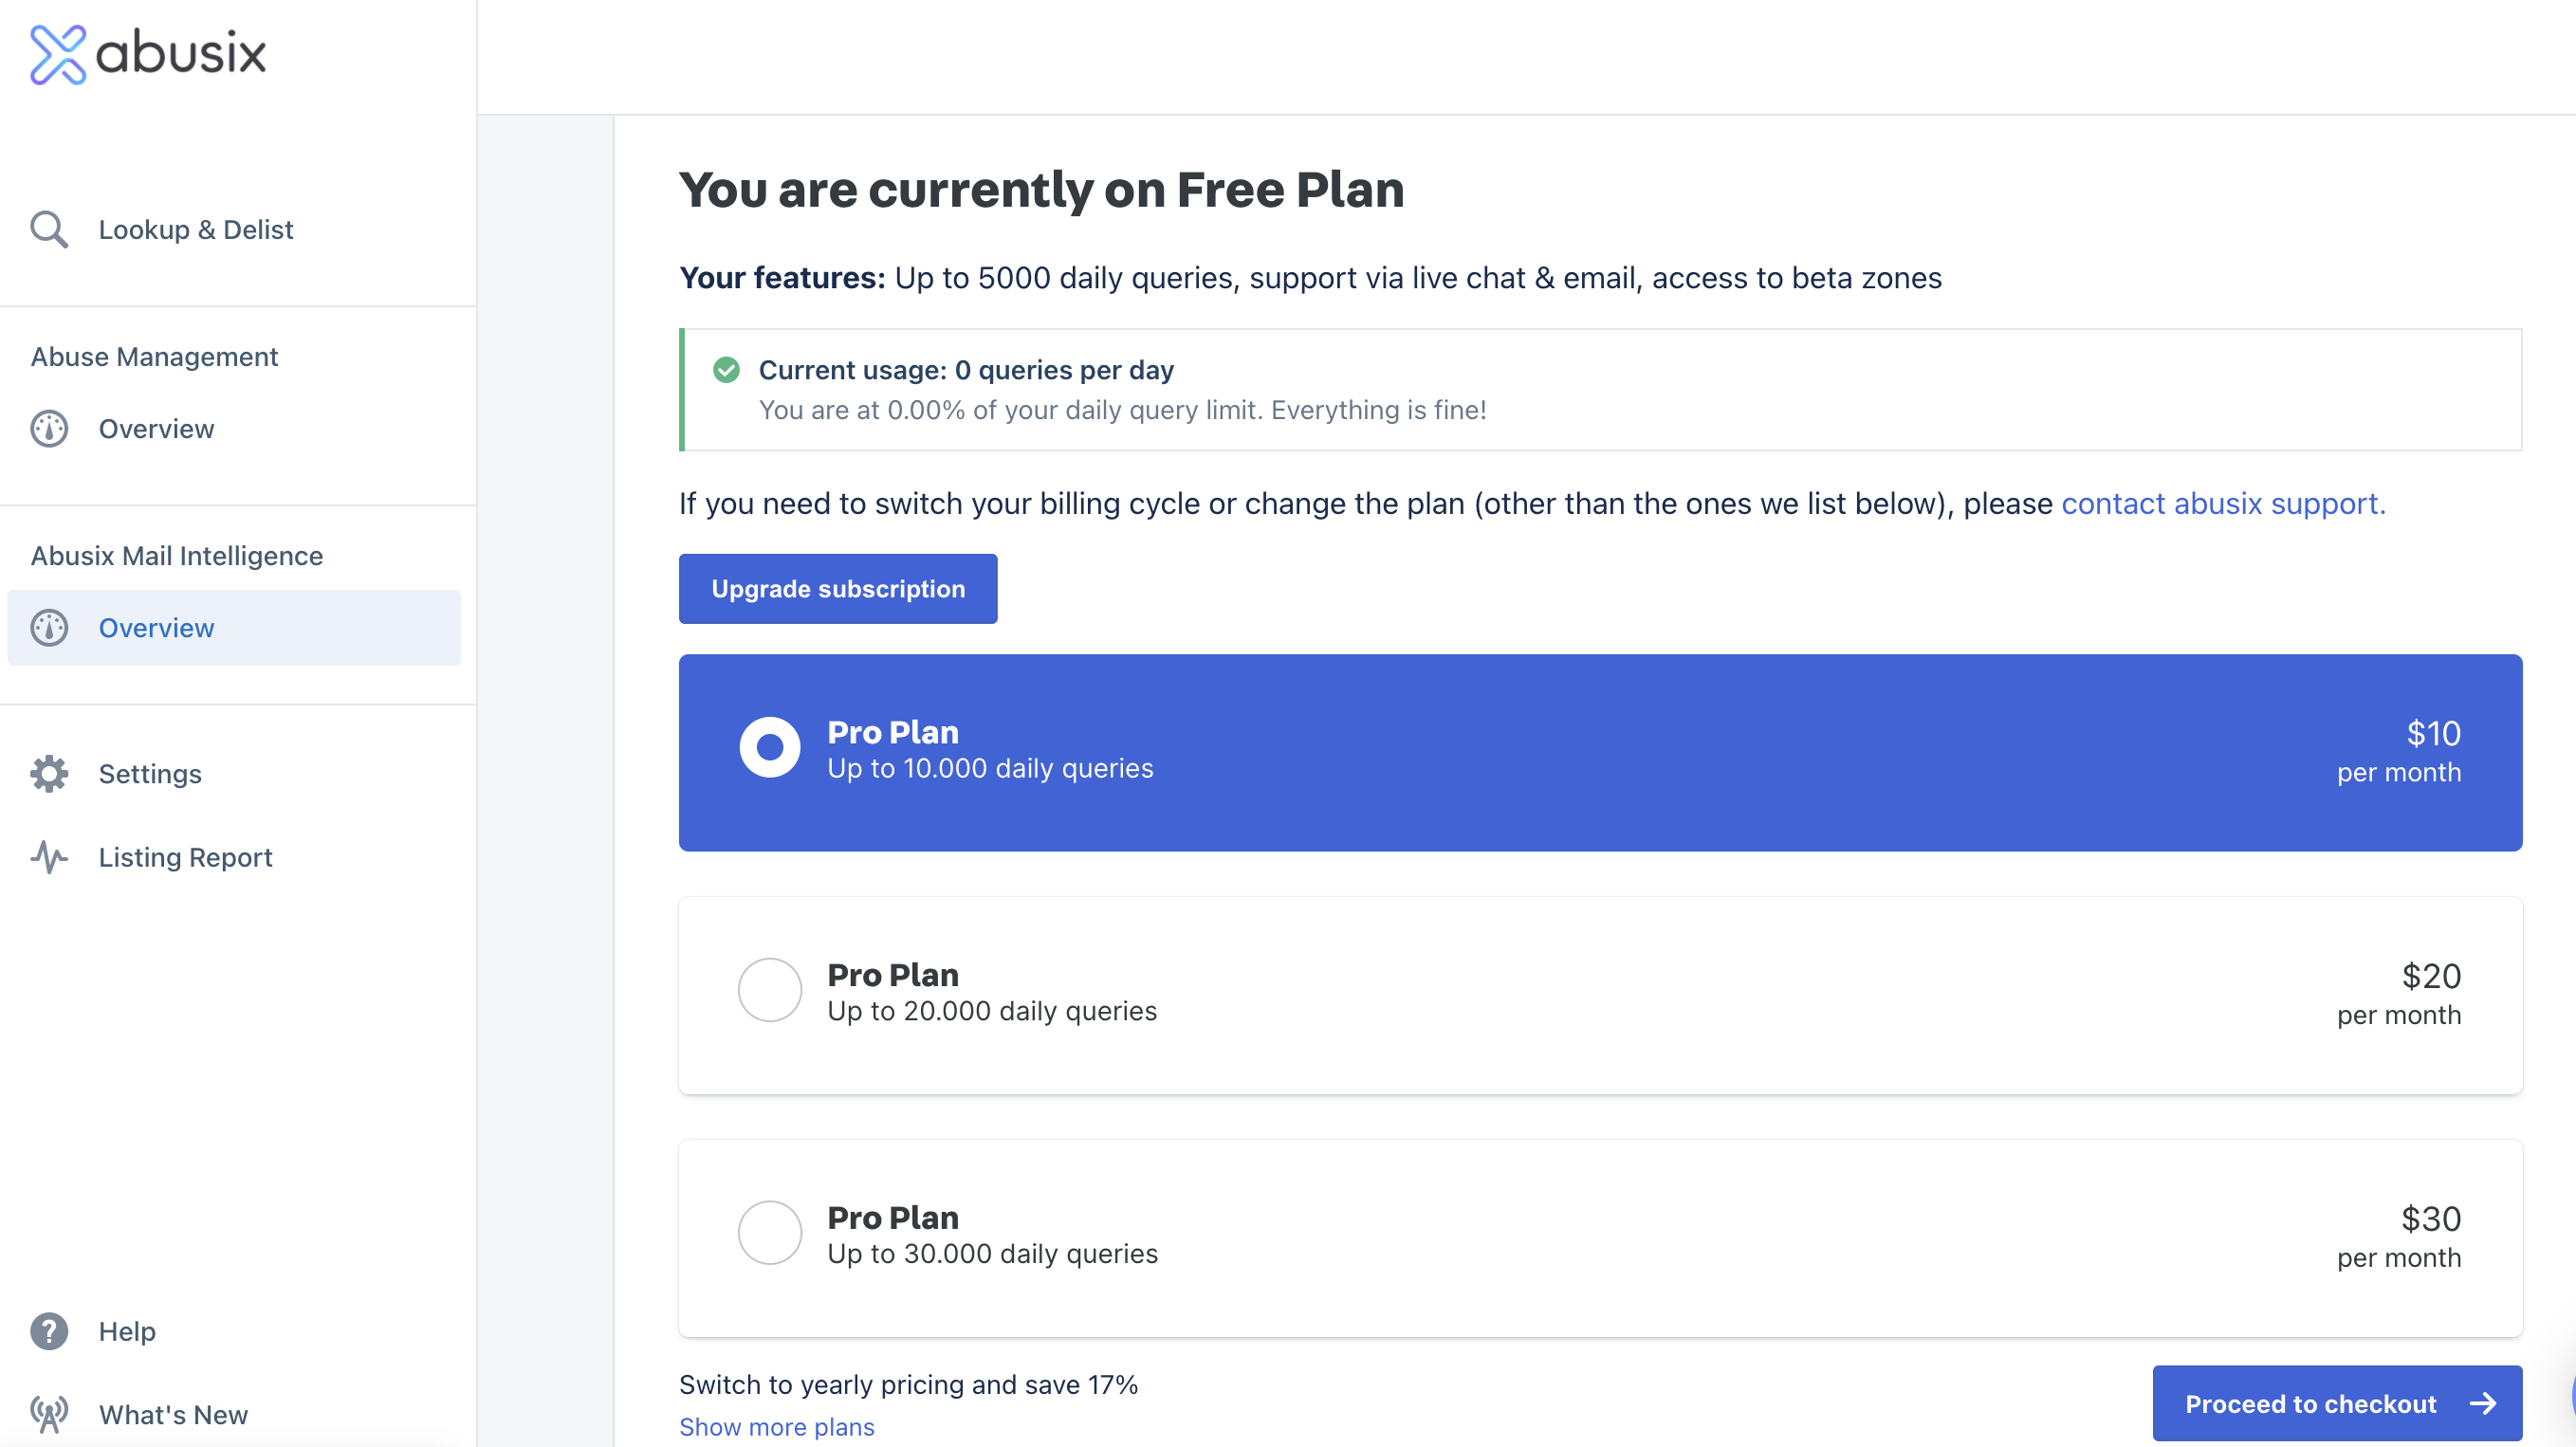Image resolution: width=2576 pixels, height=1447 pixels.
Task: Click the Abusix logo
Action: point(148,54)
